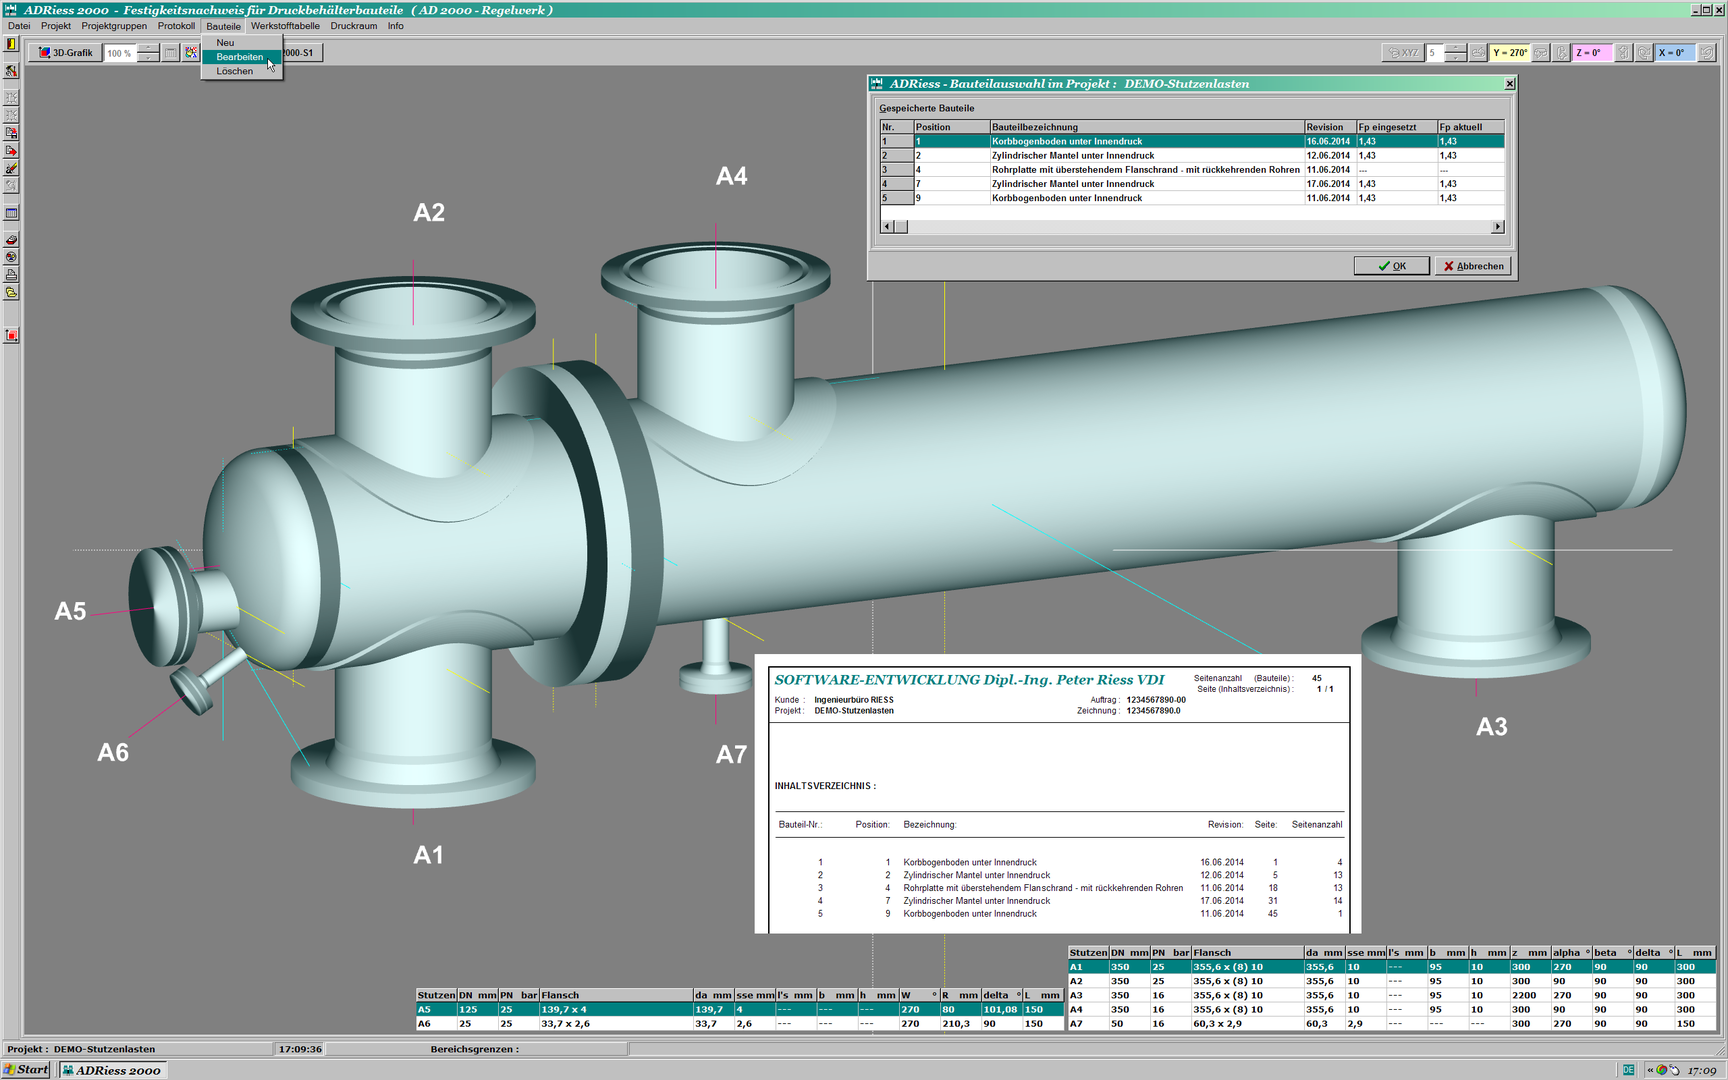The height and width of the screenshot is (1080, 1728).
Task: Click the yellow Y = 270° field
Action: pos(1509,53)
